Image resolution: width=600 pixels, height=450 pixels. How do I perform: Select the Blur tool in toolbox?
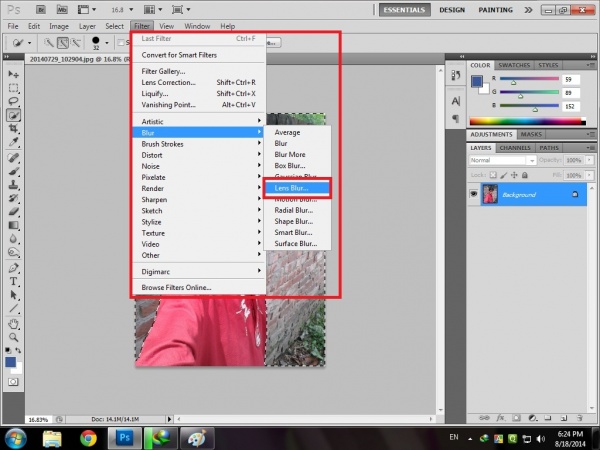pos(13,239)
